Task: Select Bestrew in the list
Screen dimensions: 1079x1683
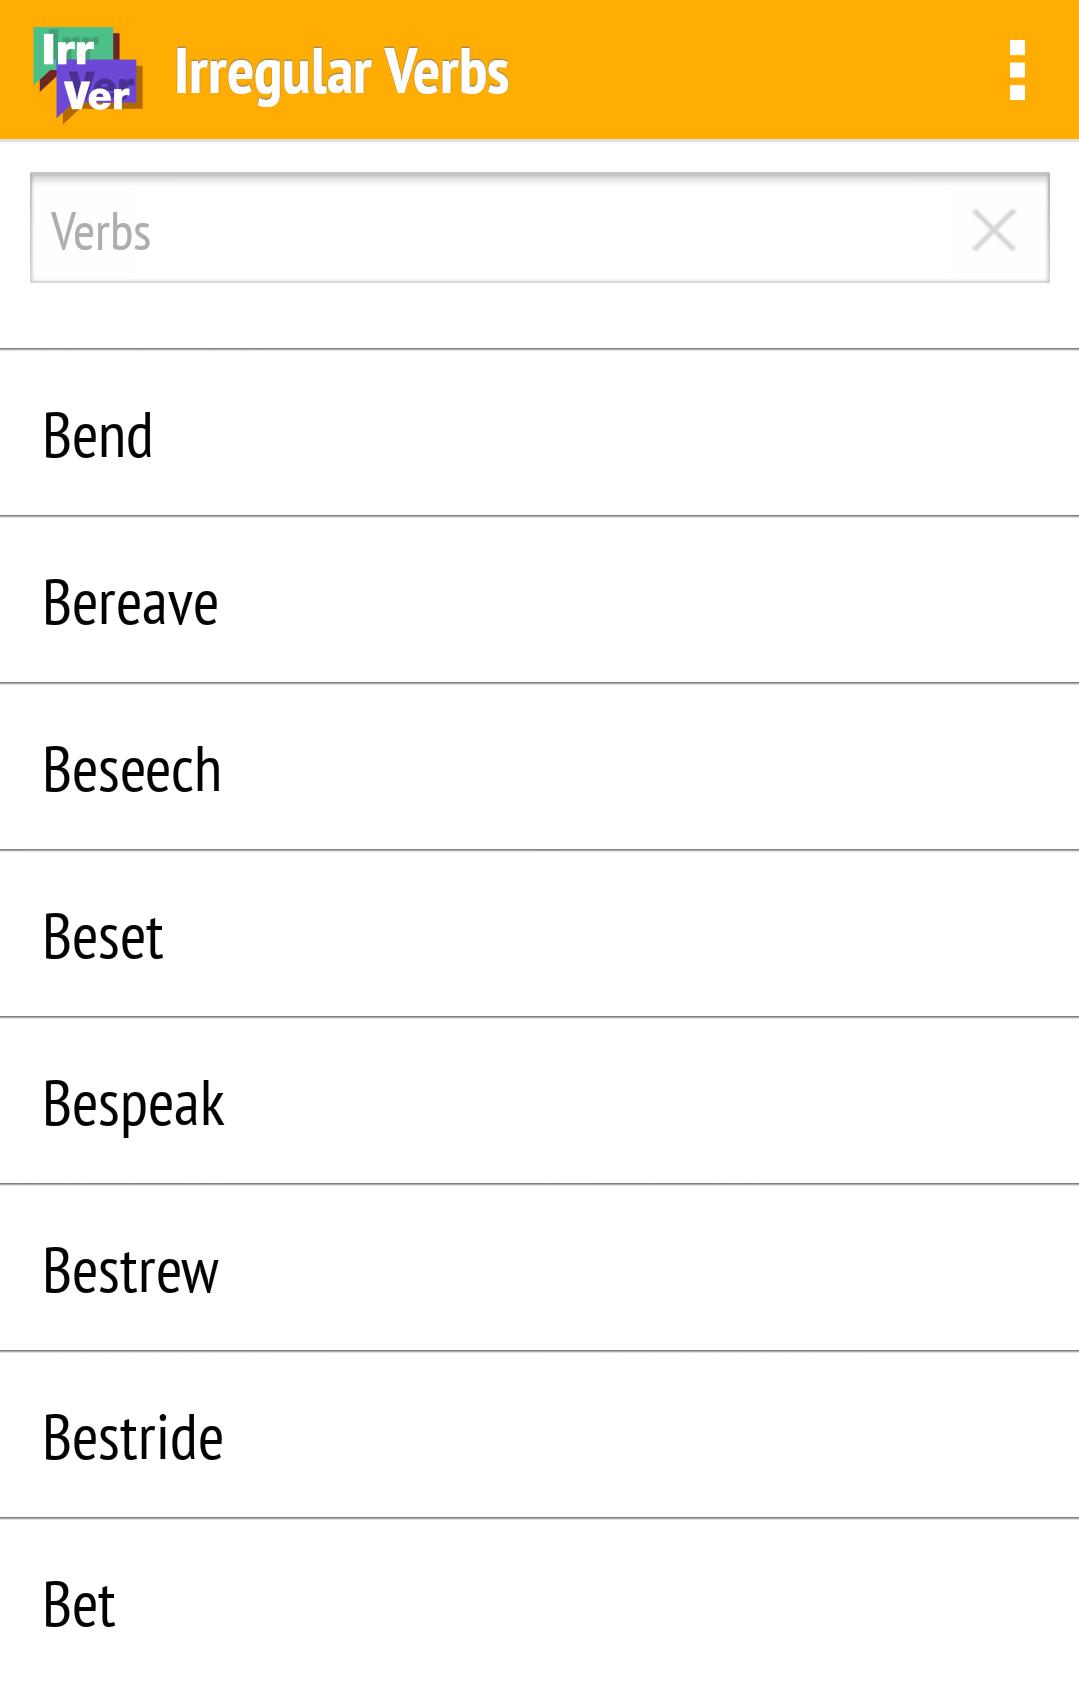Action: coord(540,1271)
